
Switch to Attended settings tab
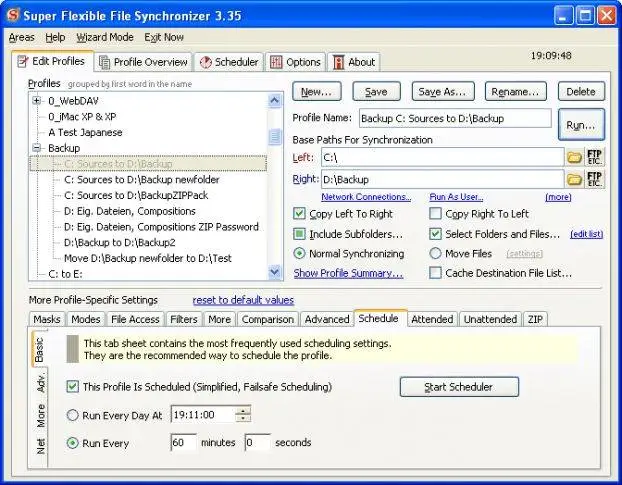(x=432, y=319)
